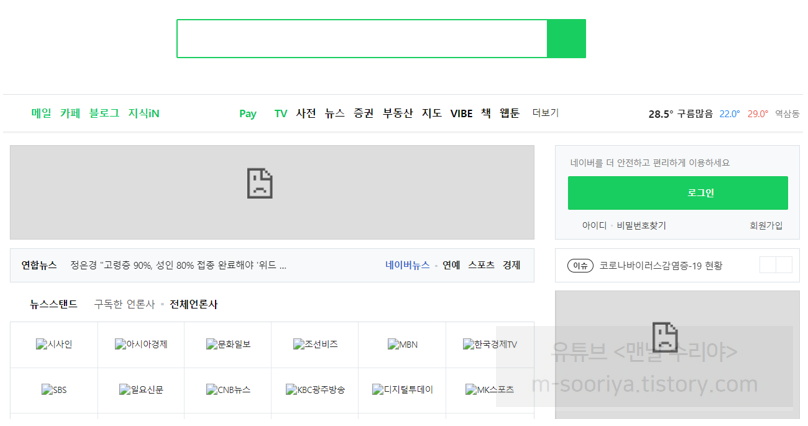Expand the 더보기 menu
The width and height of the screenshot is (808, 426).
(546, 113)
